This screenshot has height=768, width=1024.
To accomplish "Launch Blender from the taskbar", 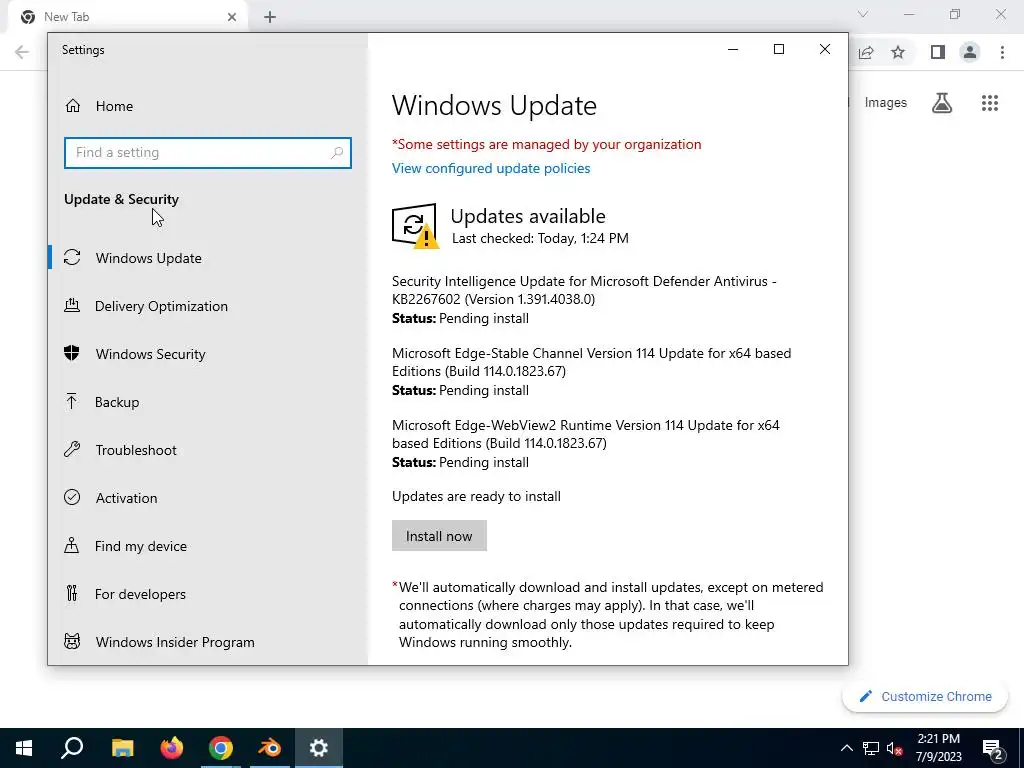I will pos(270,748).
